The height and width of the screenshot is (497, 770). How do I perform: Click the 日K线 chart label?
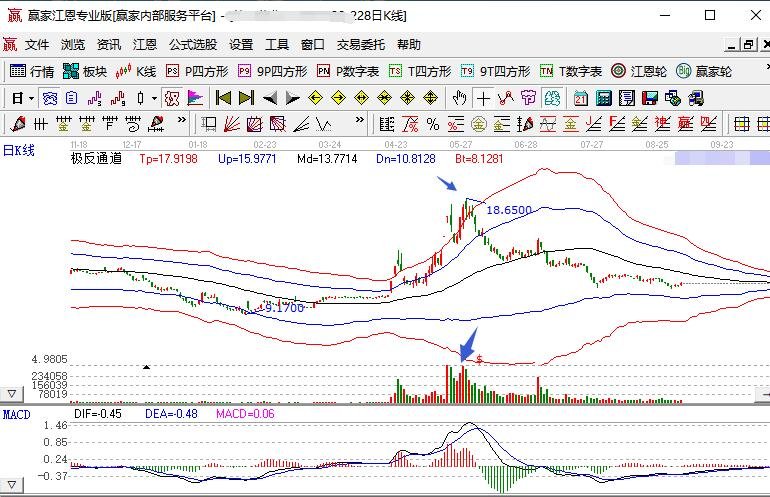(x=19, y=150)
